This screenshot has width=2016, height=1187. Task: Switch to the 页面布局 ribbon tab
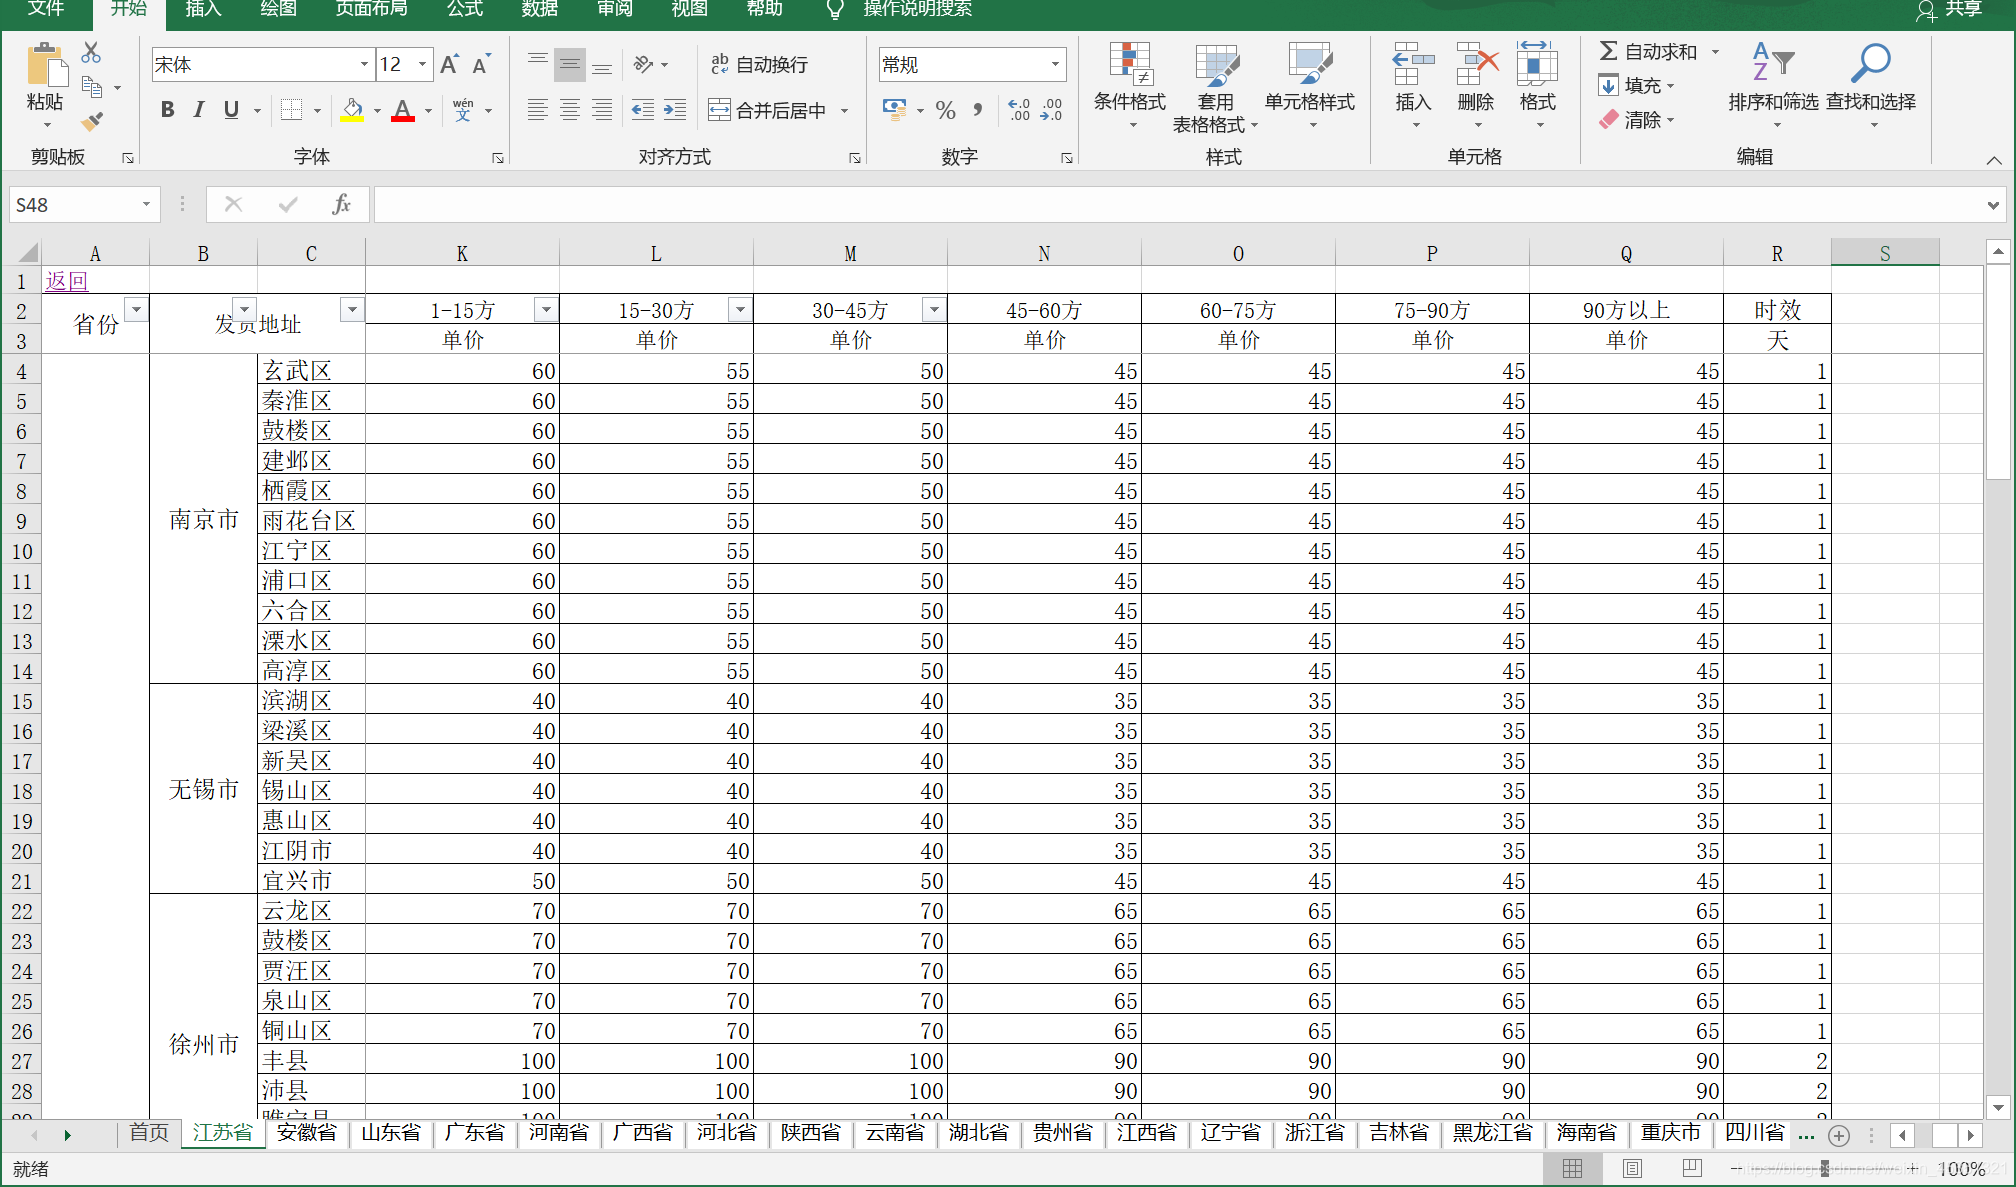click(371, 9)
